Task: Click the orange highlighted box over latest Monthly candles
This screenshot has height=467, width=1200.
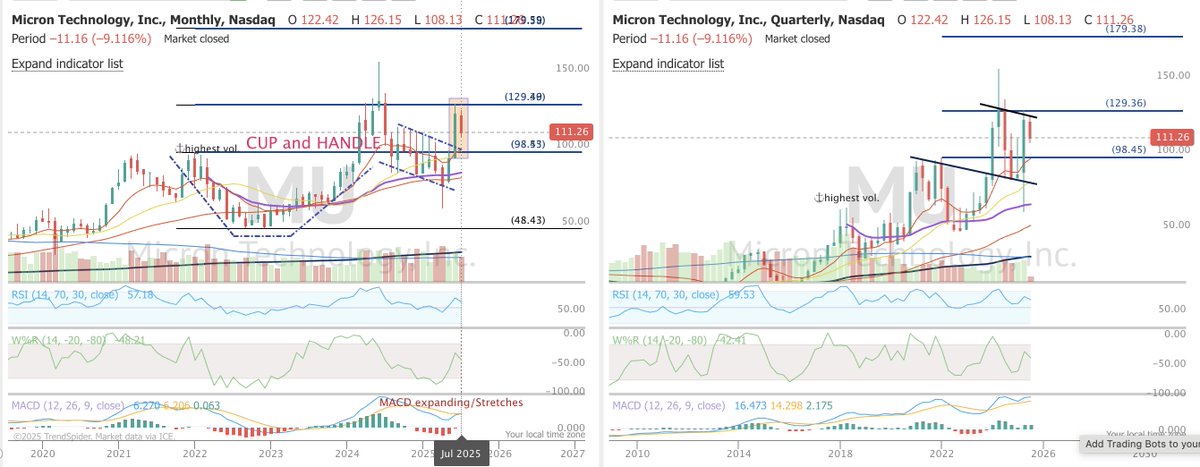Action: point(459,126)
